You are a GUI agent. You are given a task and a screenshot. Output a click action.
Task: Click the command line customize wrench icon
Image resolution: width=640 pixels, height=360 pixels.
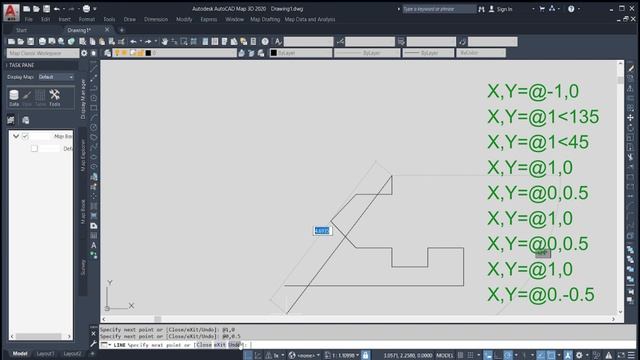[x=94, y=344]
